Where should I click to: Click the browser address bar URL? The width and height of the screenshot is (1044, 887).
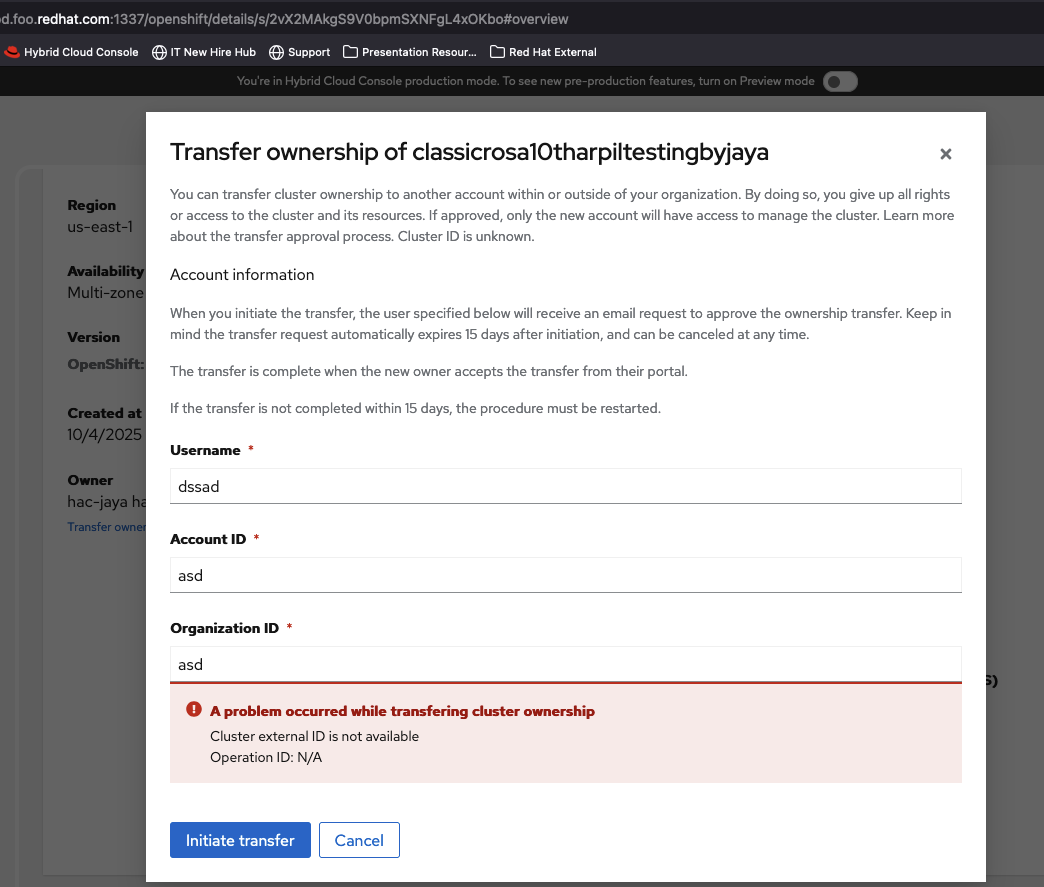tap(300, 19)
